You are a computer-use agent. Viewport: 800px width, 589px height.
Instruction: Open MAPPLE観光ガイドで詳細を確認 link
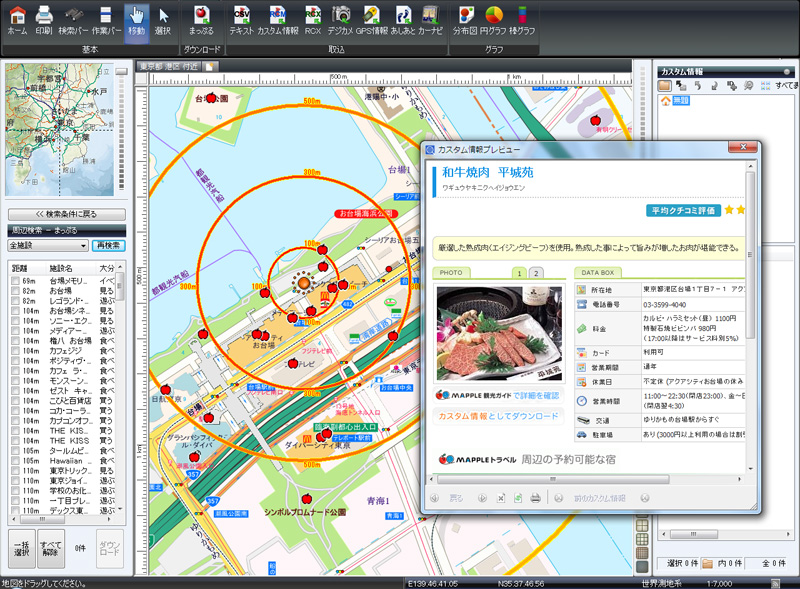(x=498, y=395)
